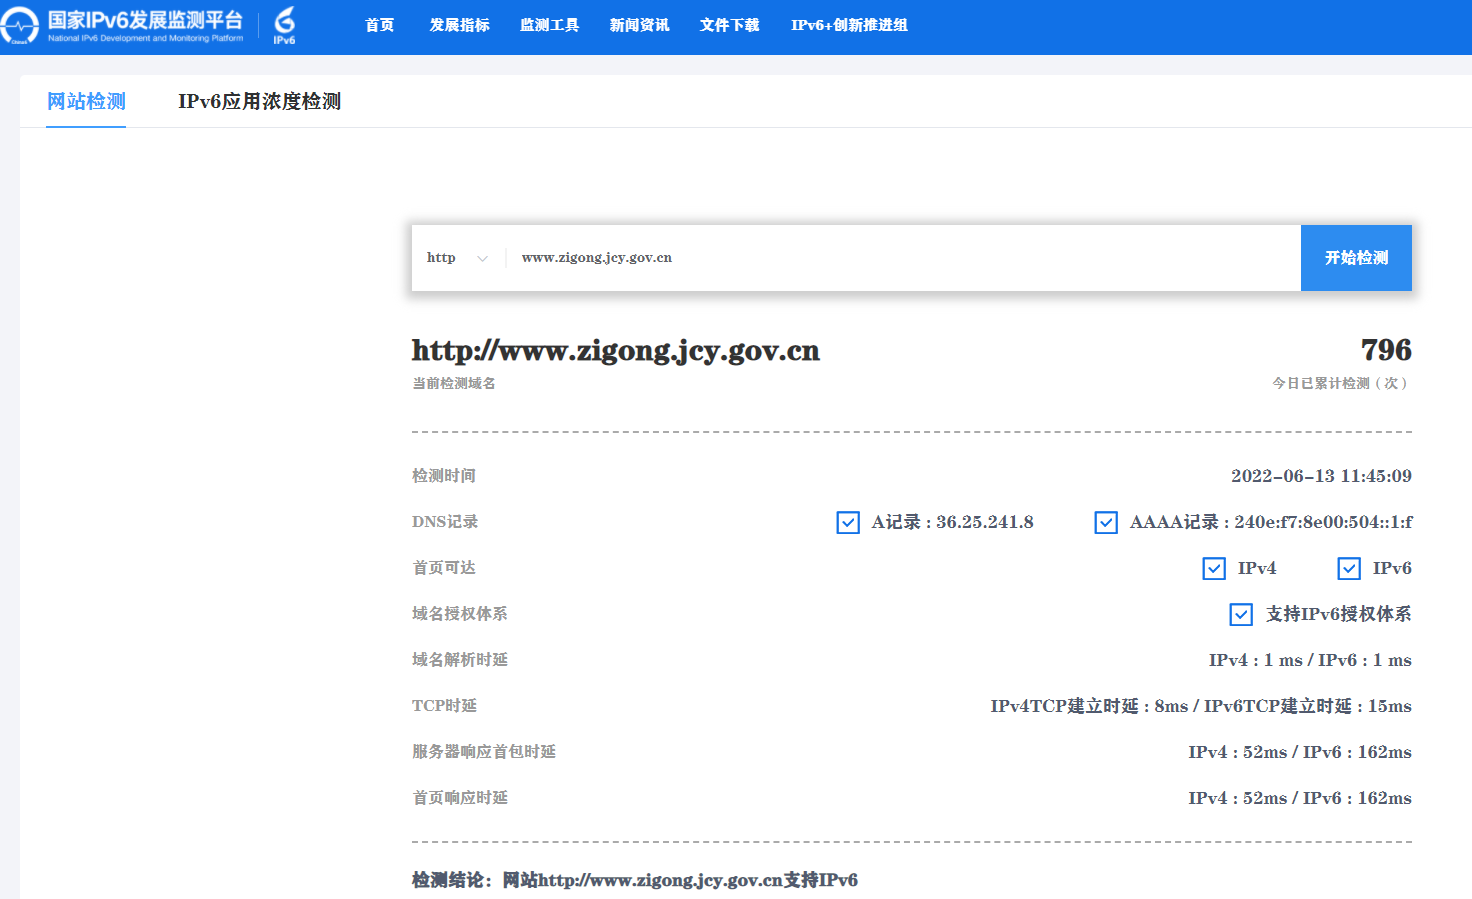
Task: Toggle the AAAA记录 checkbox
Action: (x=1106, y=522)
